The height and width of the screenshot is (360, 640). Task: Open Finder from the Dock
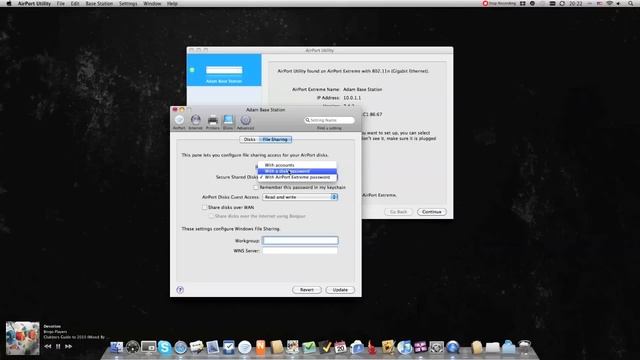pos(116,347)
